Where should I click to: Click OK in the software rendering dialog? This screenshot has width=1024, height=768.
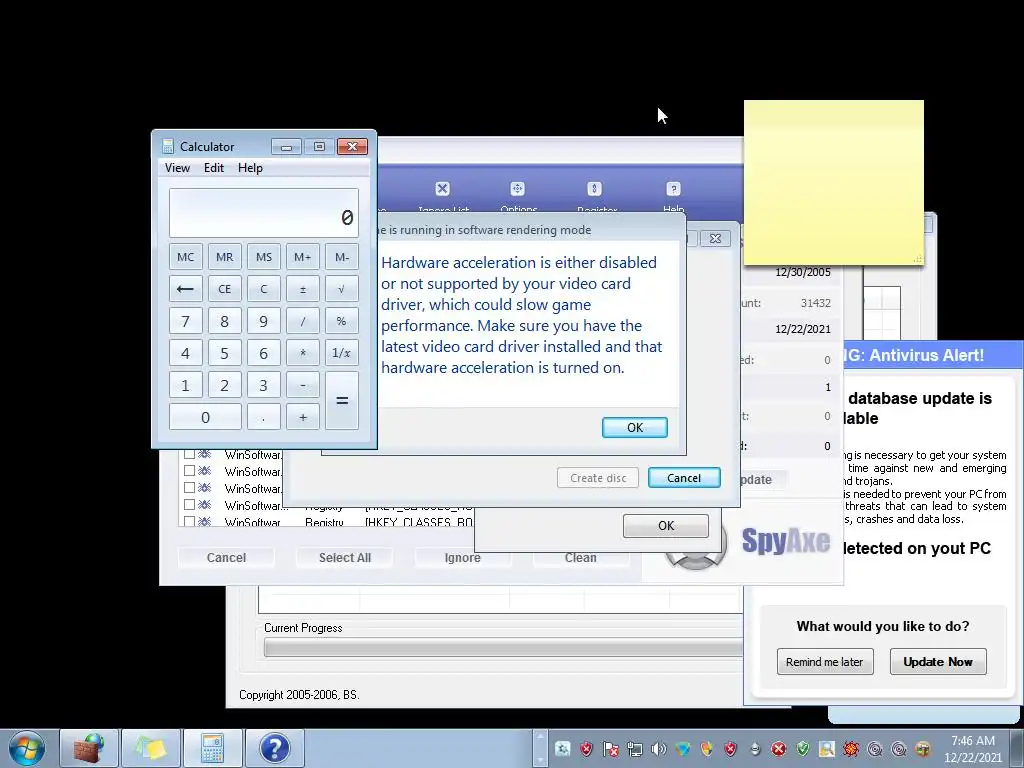coord(635,427)
